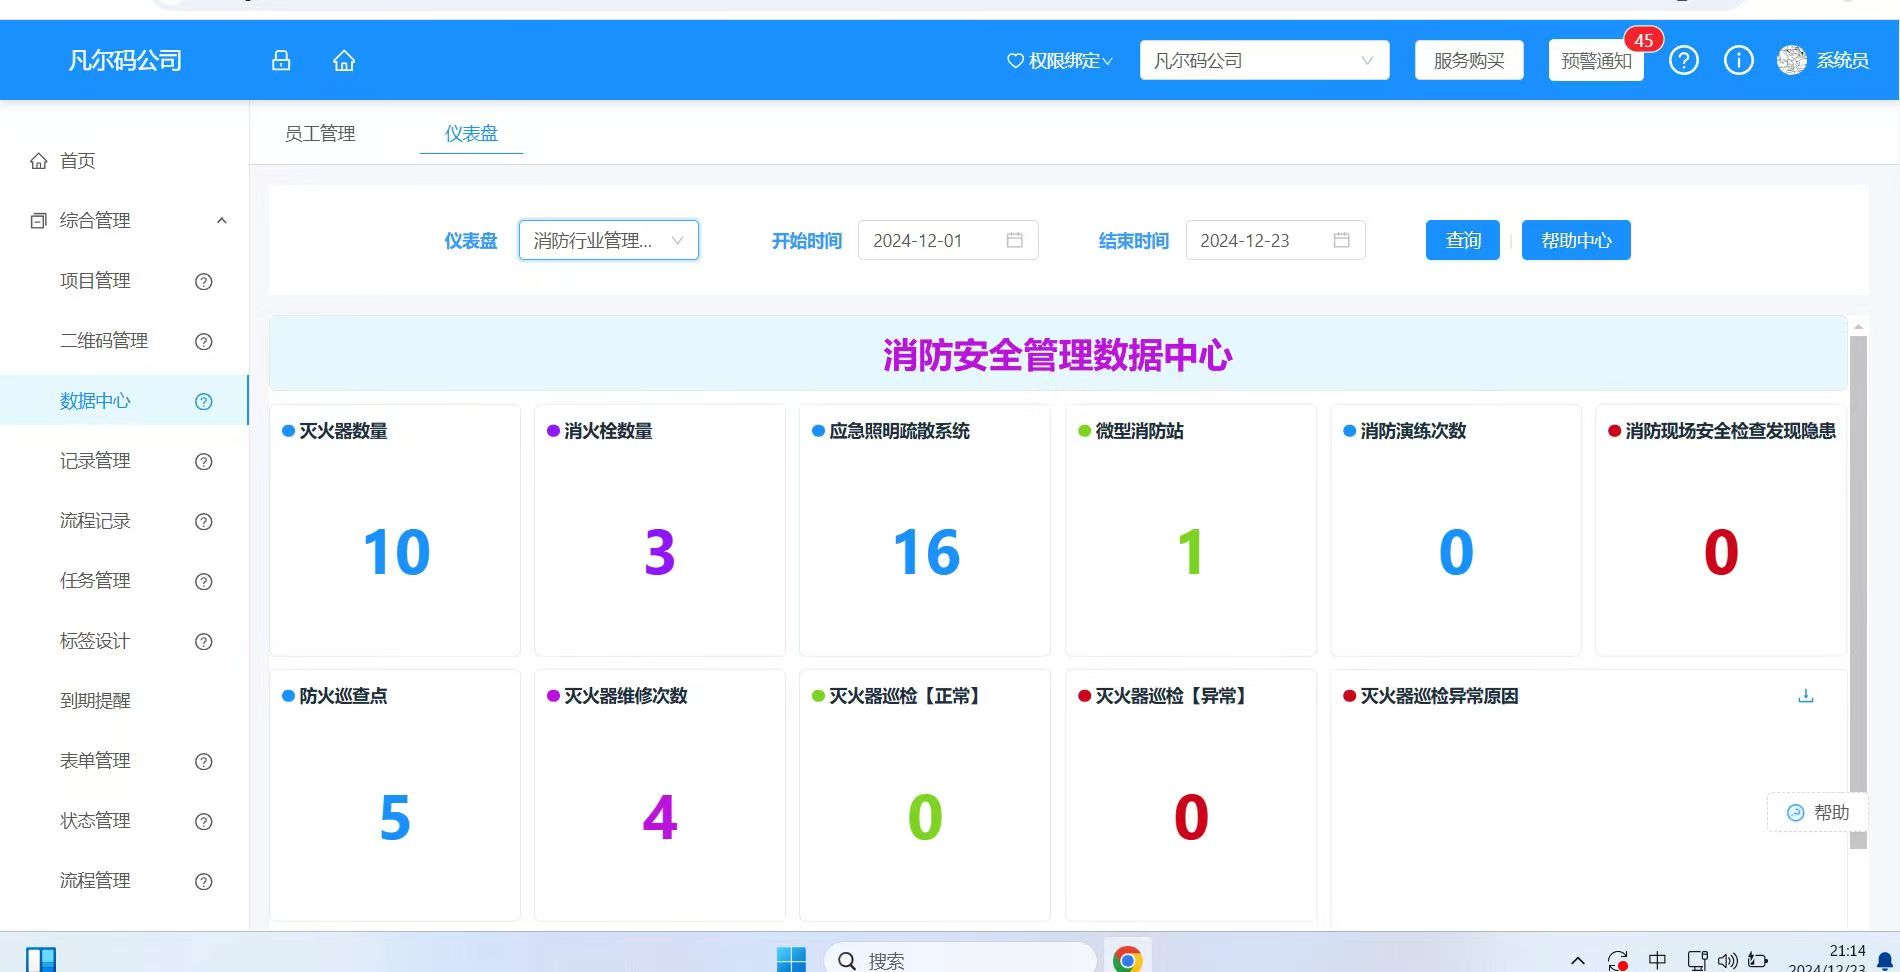Download the 灭火器巡检异常原因 chart data

coord(1805,696)
